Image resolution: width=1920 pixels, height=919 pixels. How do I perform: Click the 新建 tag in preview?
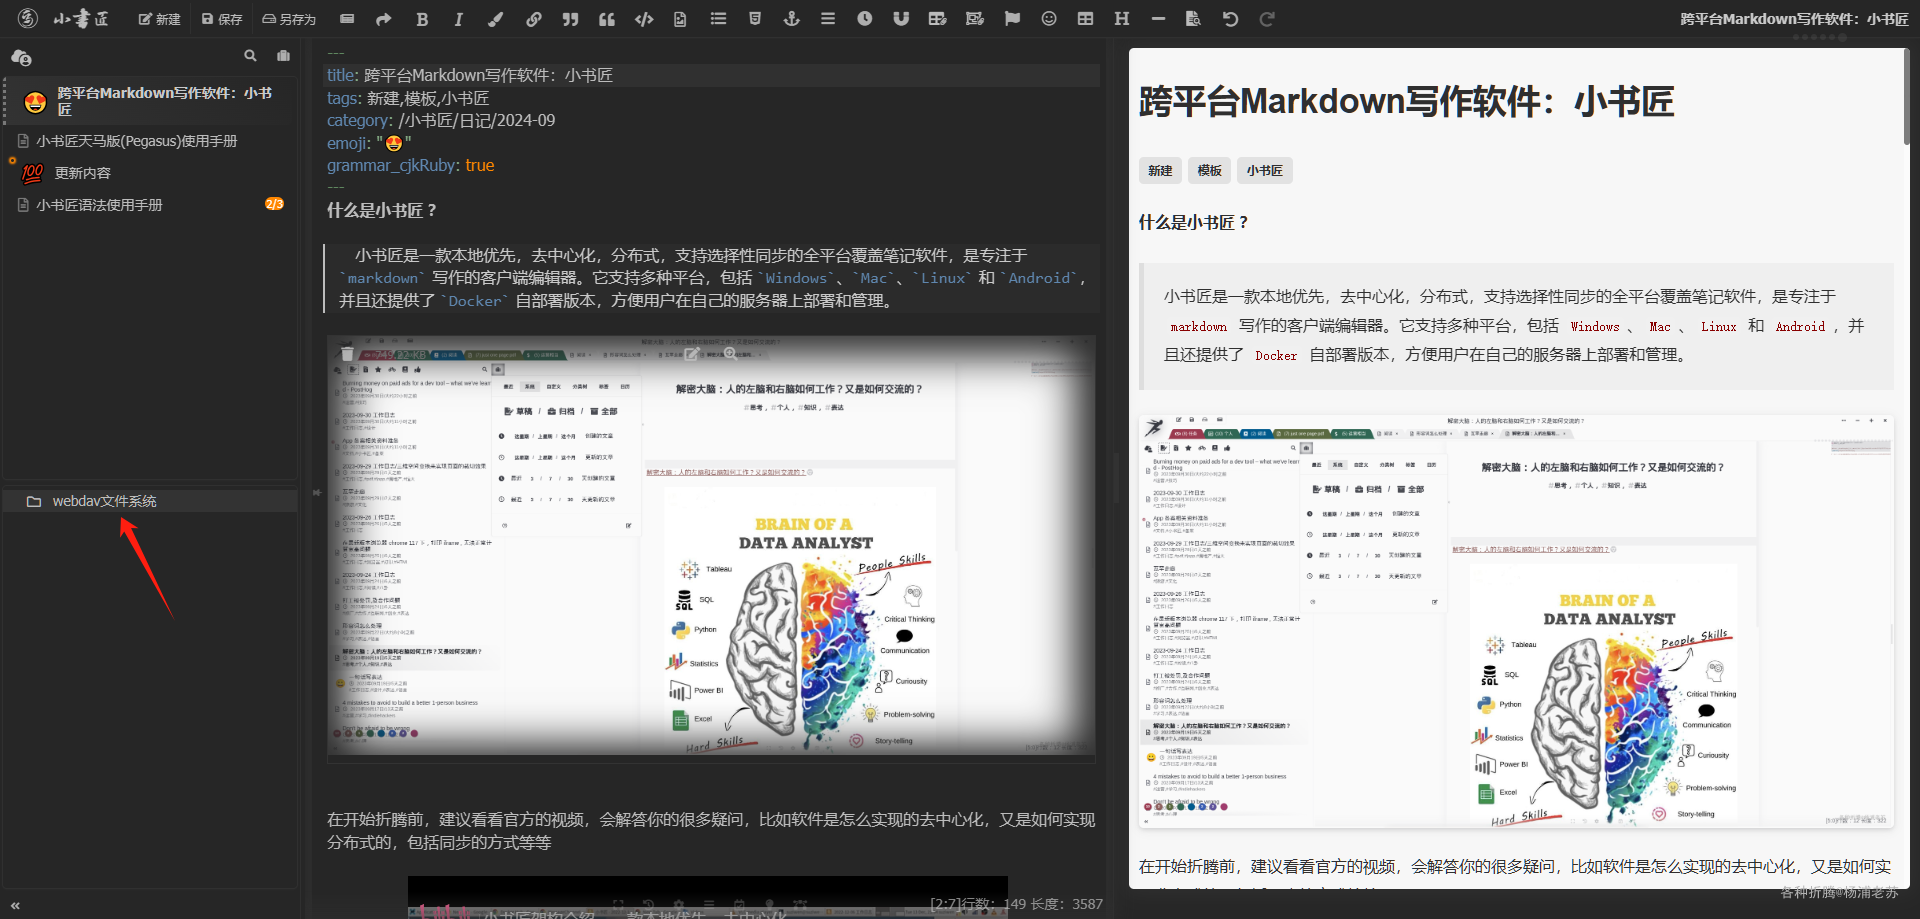[1160, 171]
